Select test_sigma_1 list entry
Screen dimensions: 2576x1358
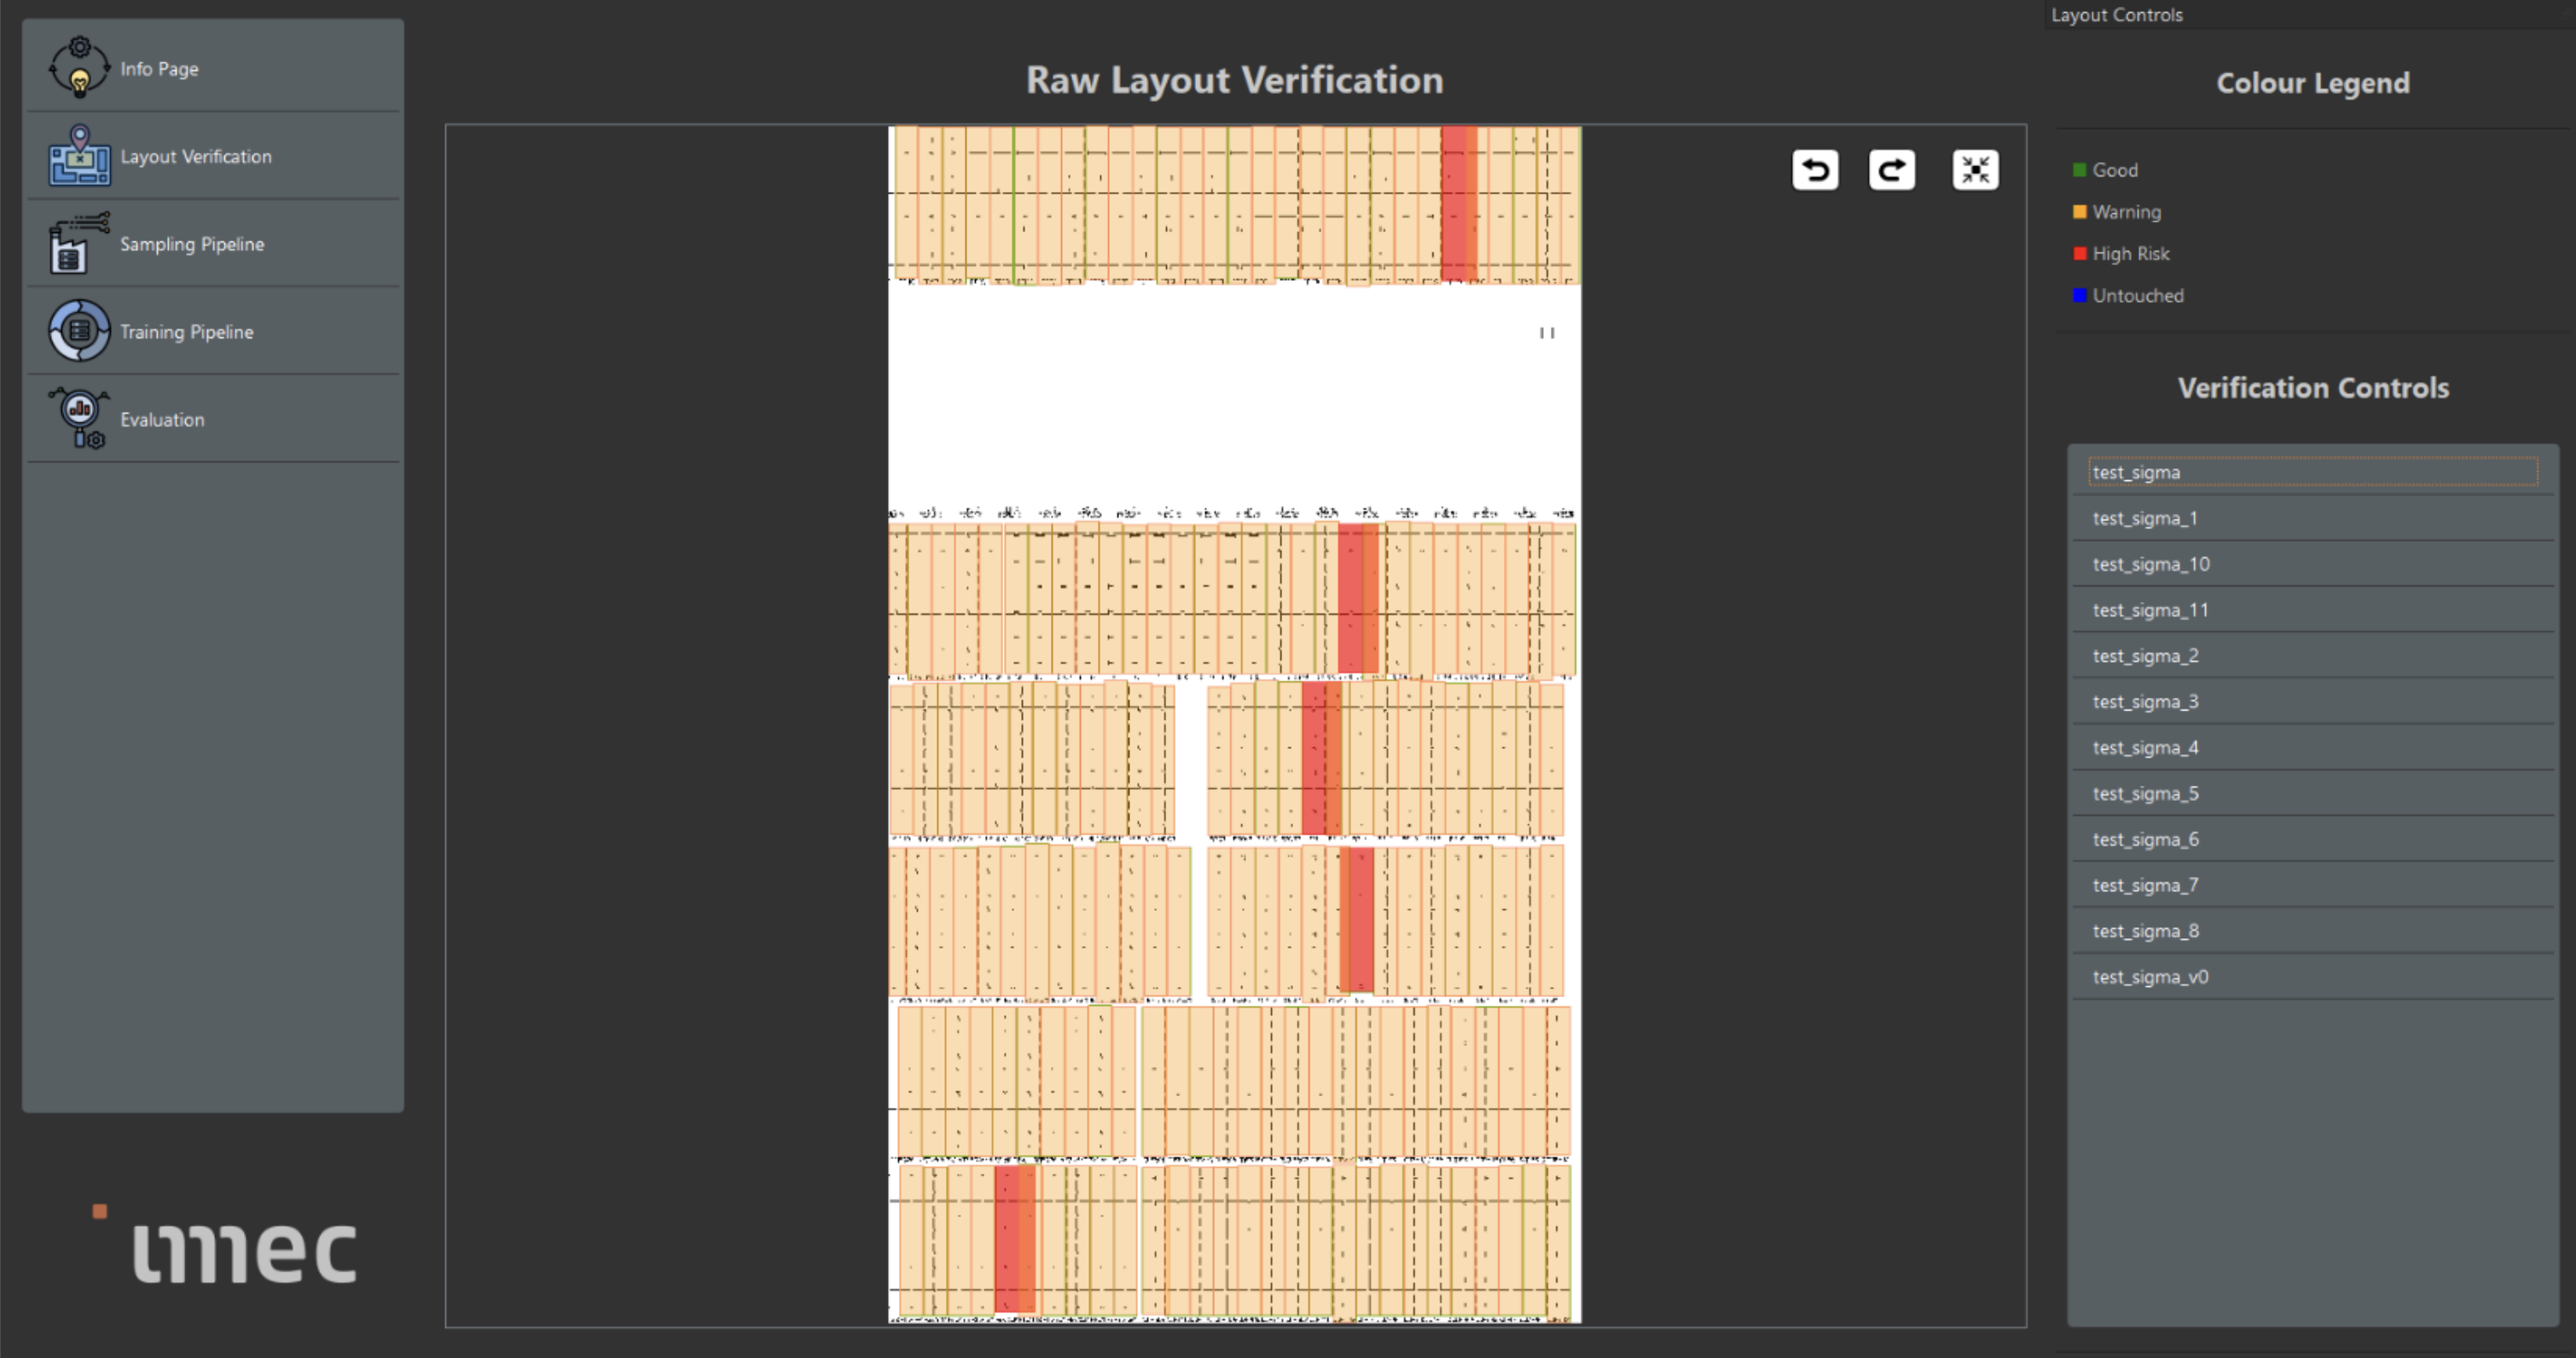click(2313, 518)
